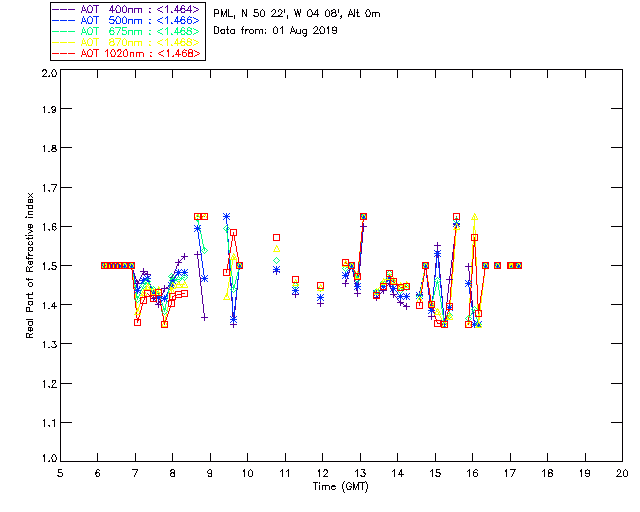Click the blue asterisk peak near 9.4 GMT
640x512 pixels.
[x=227, y=216]
